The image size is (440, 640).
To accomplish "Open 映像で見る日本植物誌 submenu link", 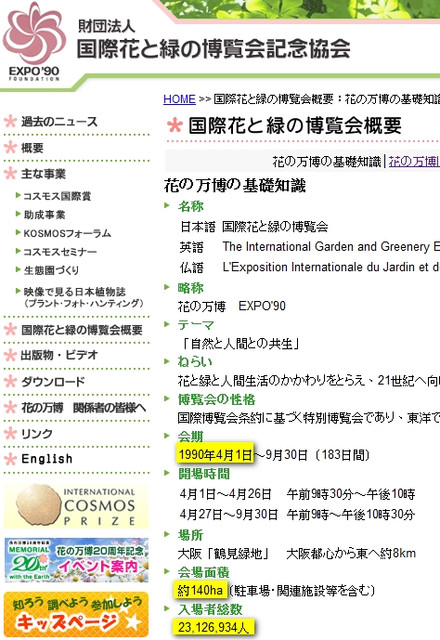I will click(x=83, y=297).
